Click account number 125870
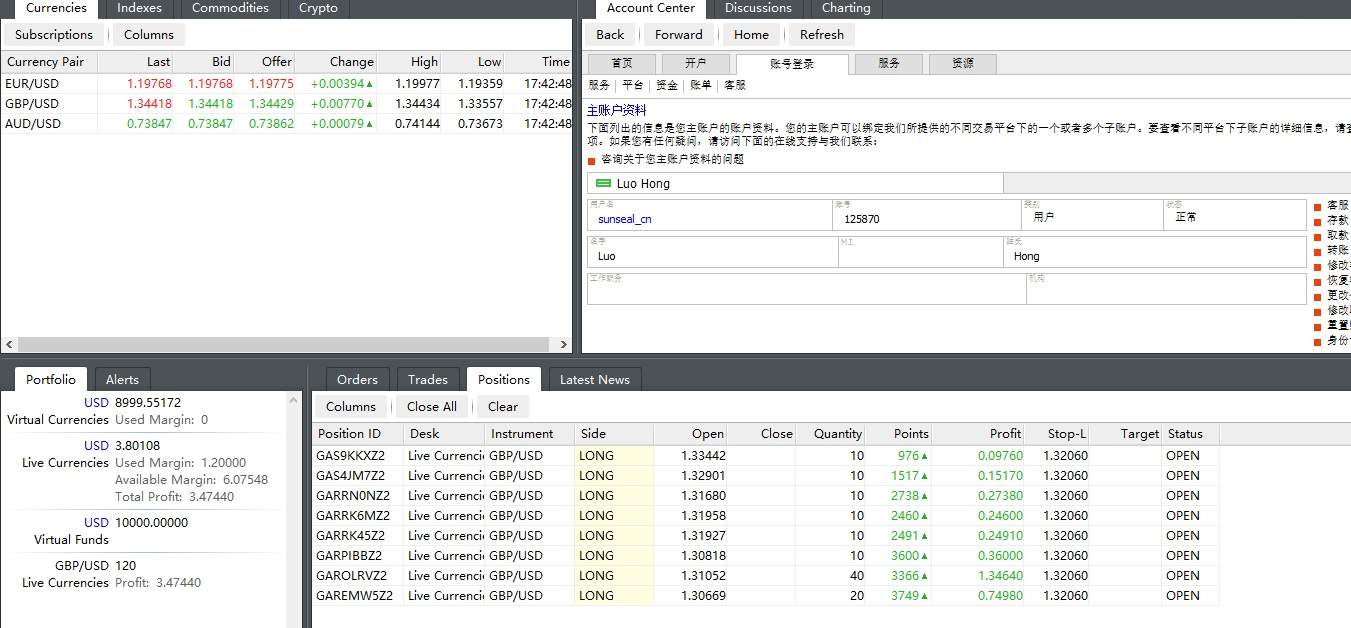Screen dimensions: 1351x628 pyautogui.click(x=862, y=219)
